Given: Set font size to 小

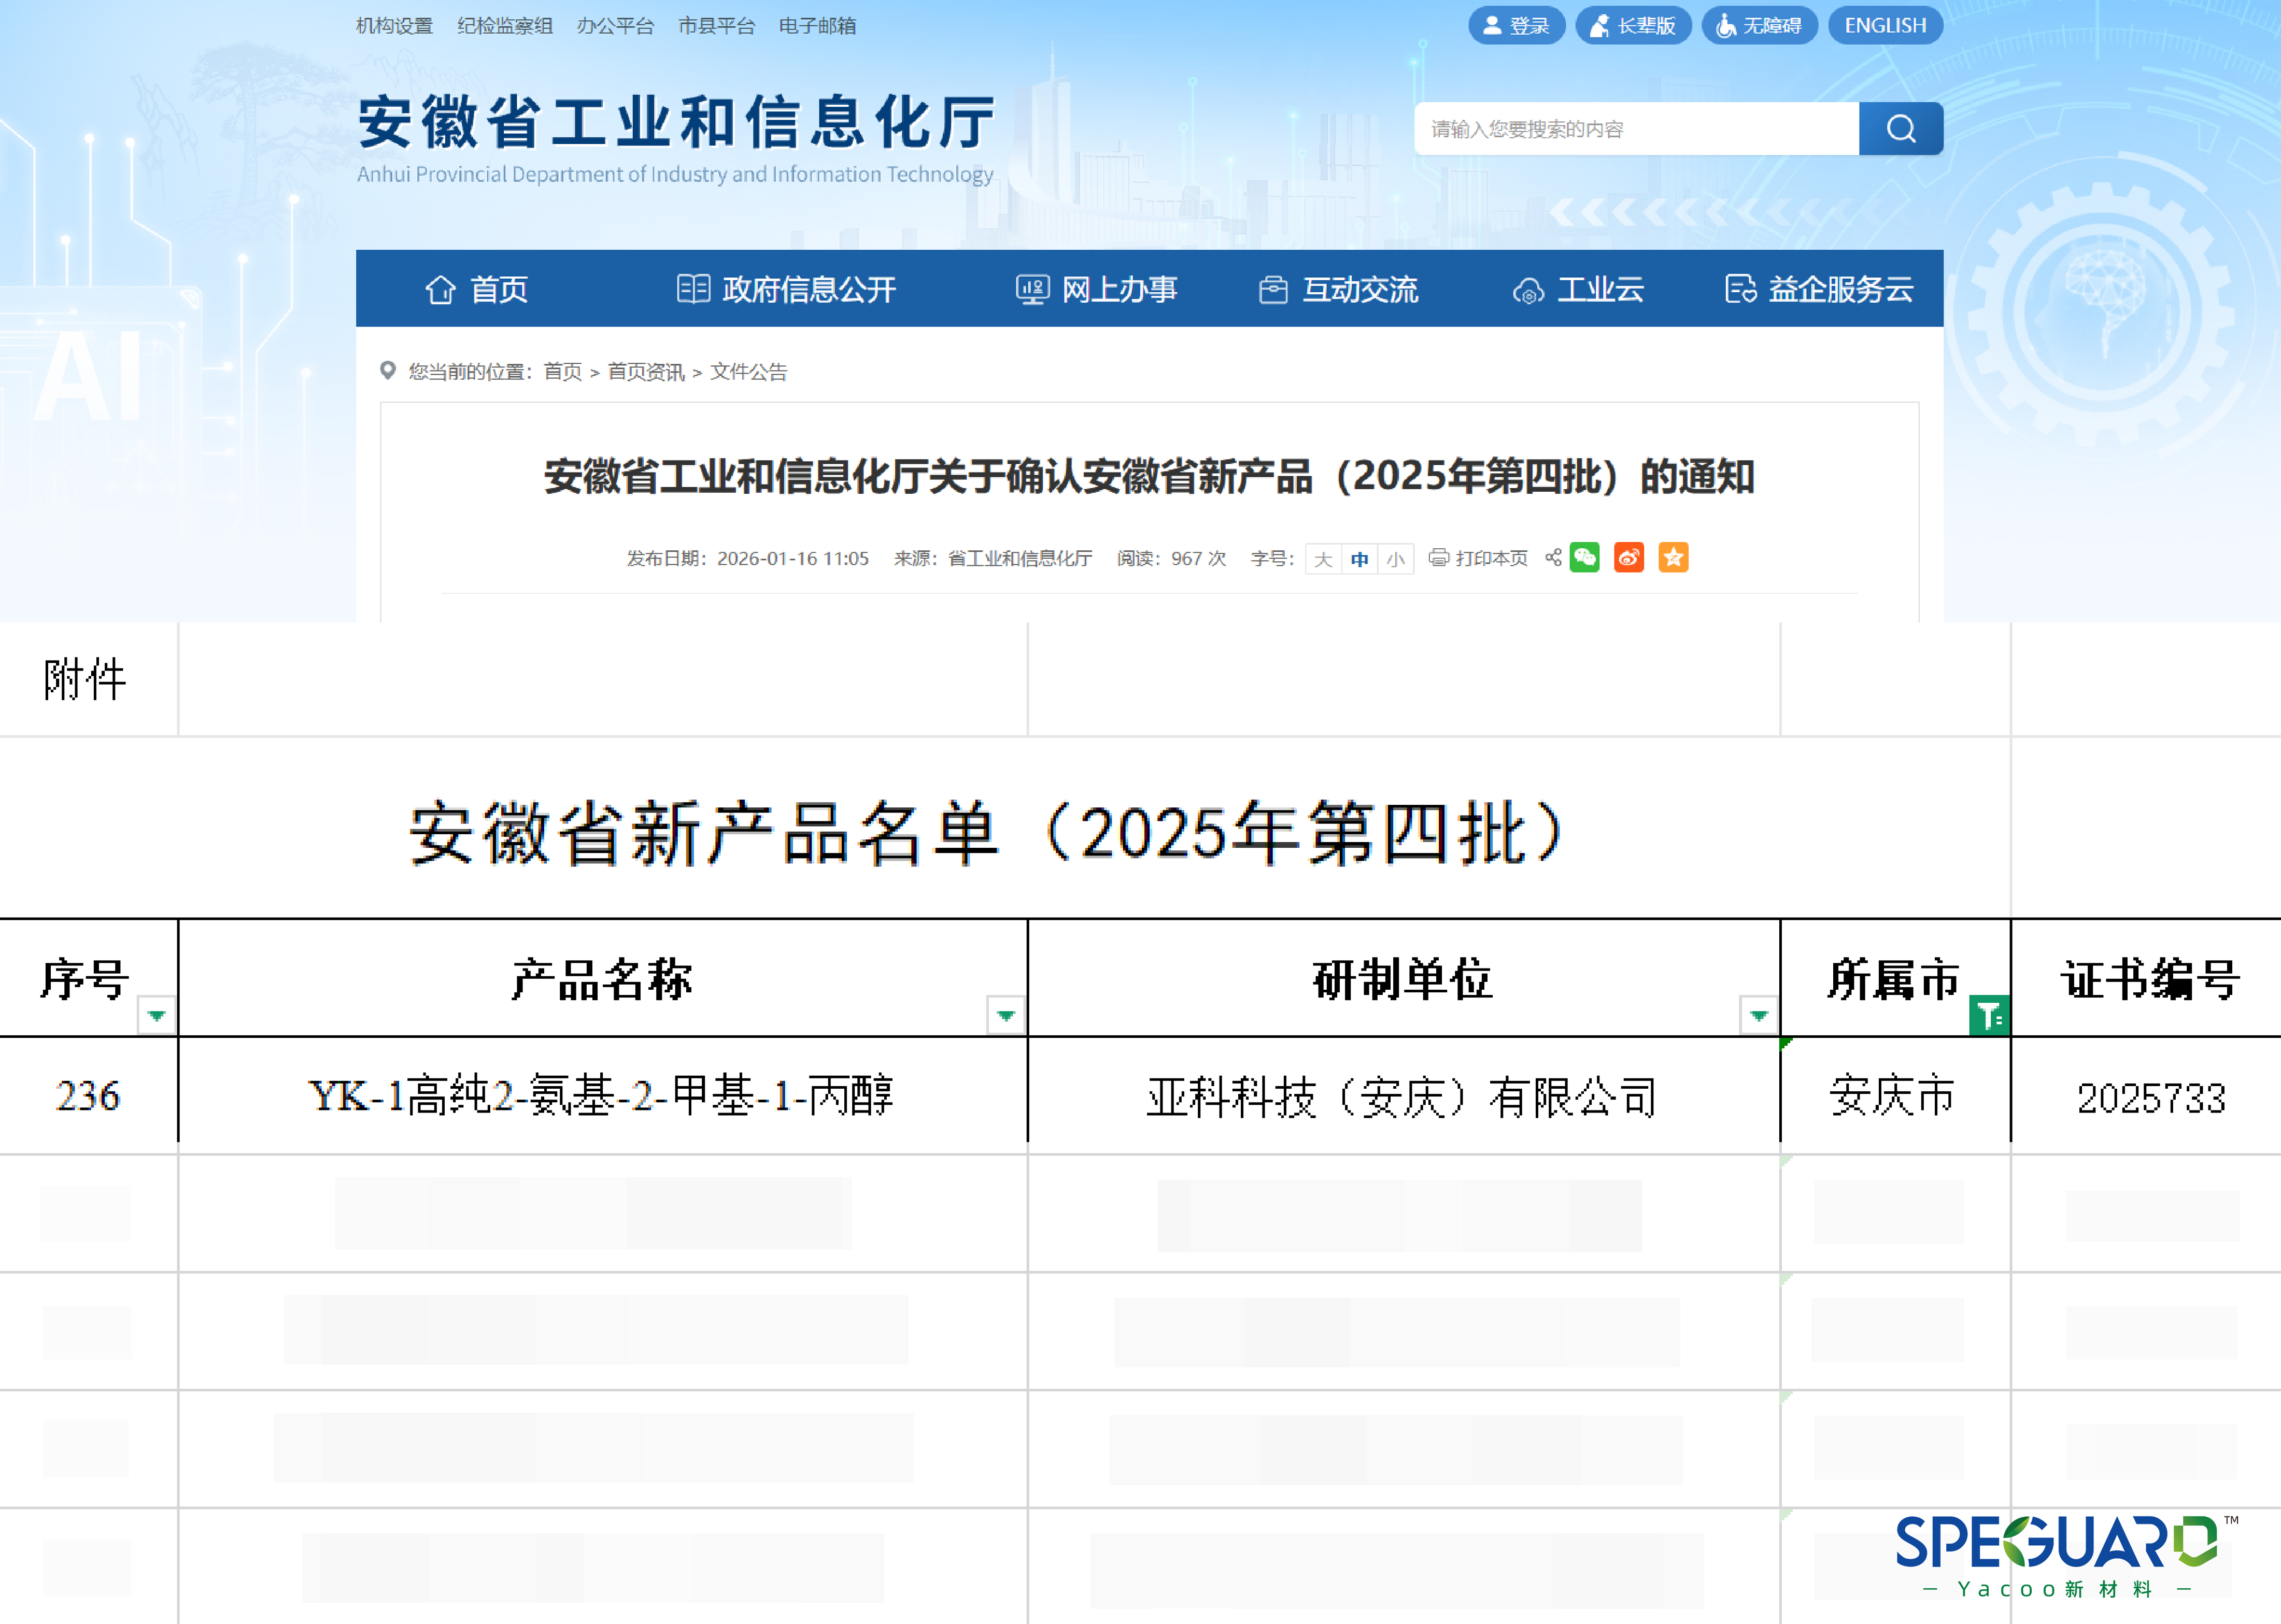Looking at the screenshot, I should 1395,559.
